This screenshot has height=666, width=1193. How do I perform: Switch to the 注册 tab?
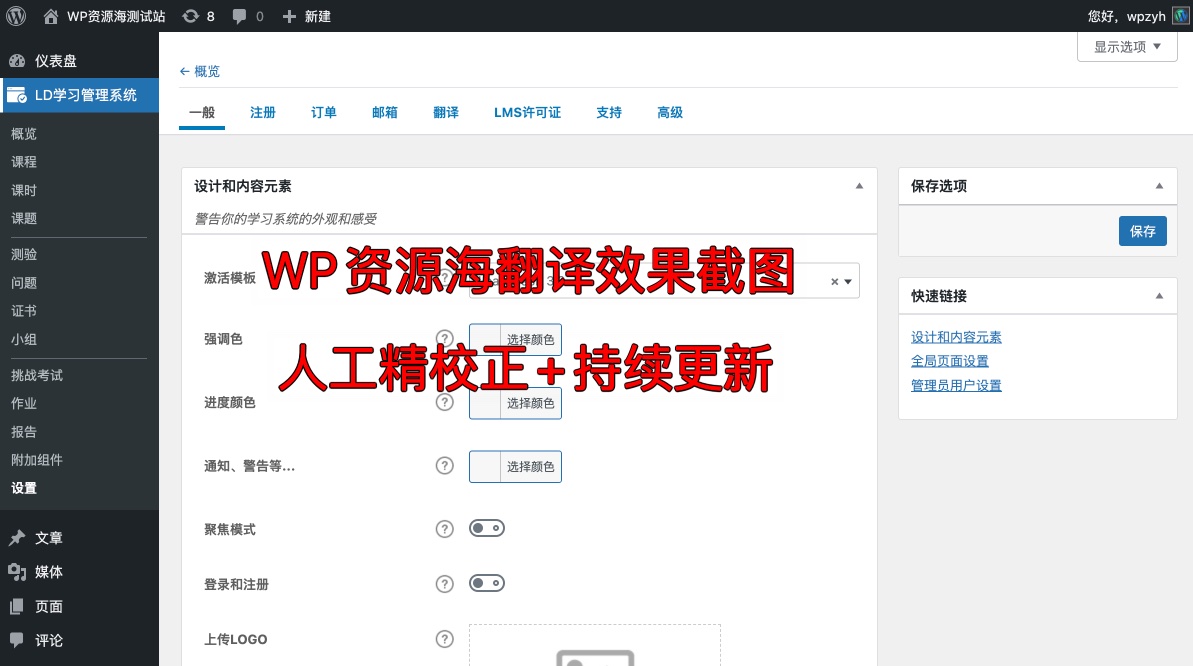[262, 113]
